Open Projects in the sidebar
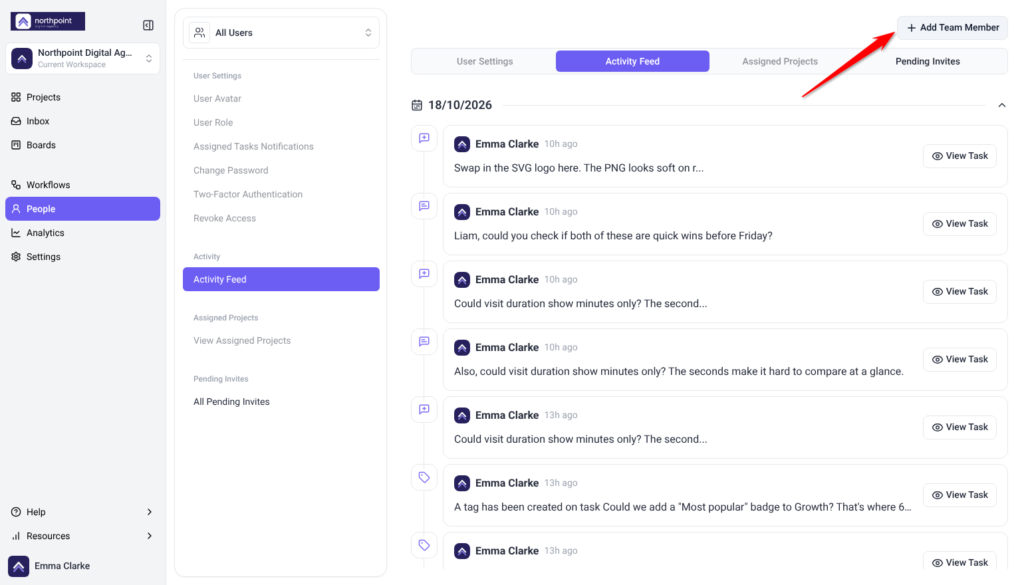Screen dimensions: 1024x585 click(82, 97)
